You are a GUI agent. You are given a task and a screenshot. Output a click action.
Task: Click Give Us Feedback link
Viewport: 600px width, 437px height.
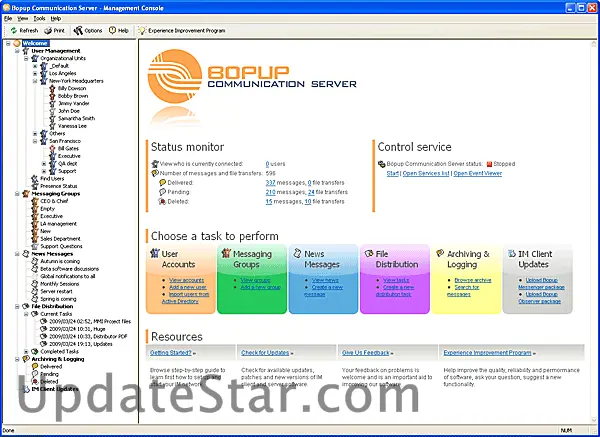coord(366,353)
